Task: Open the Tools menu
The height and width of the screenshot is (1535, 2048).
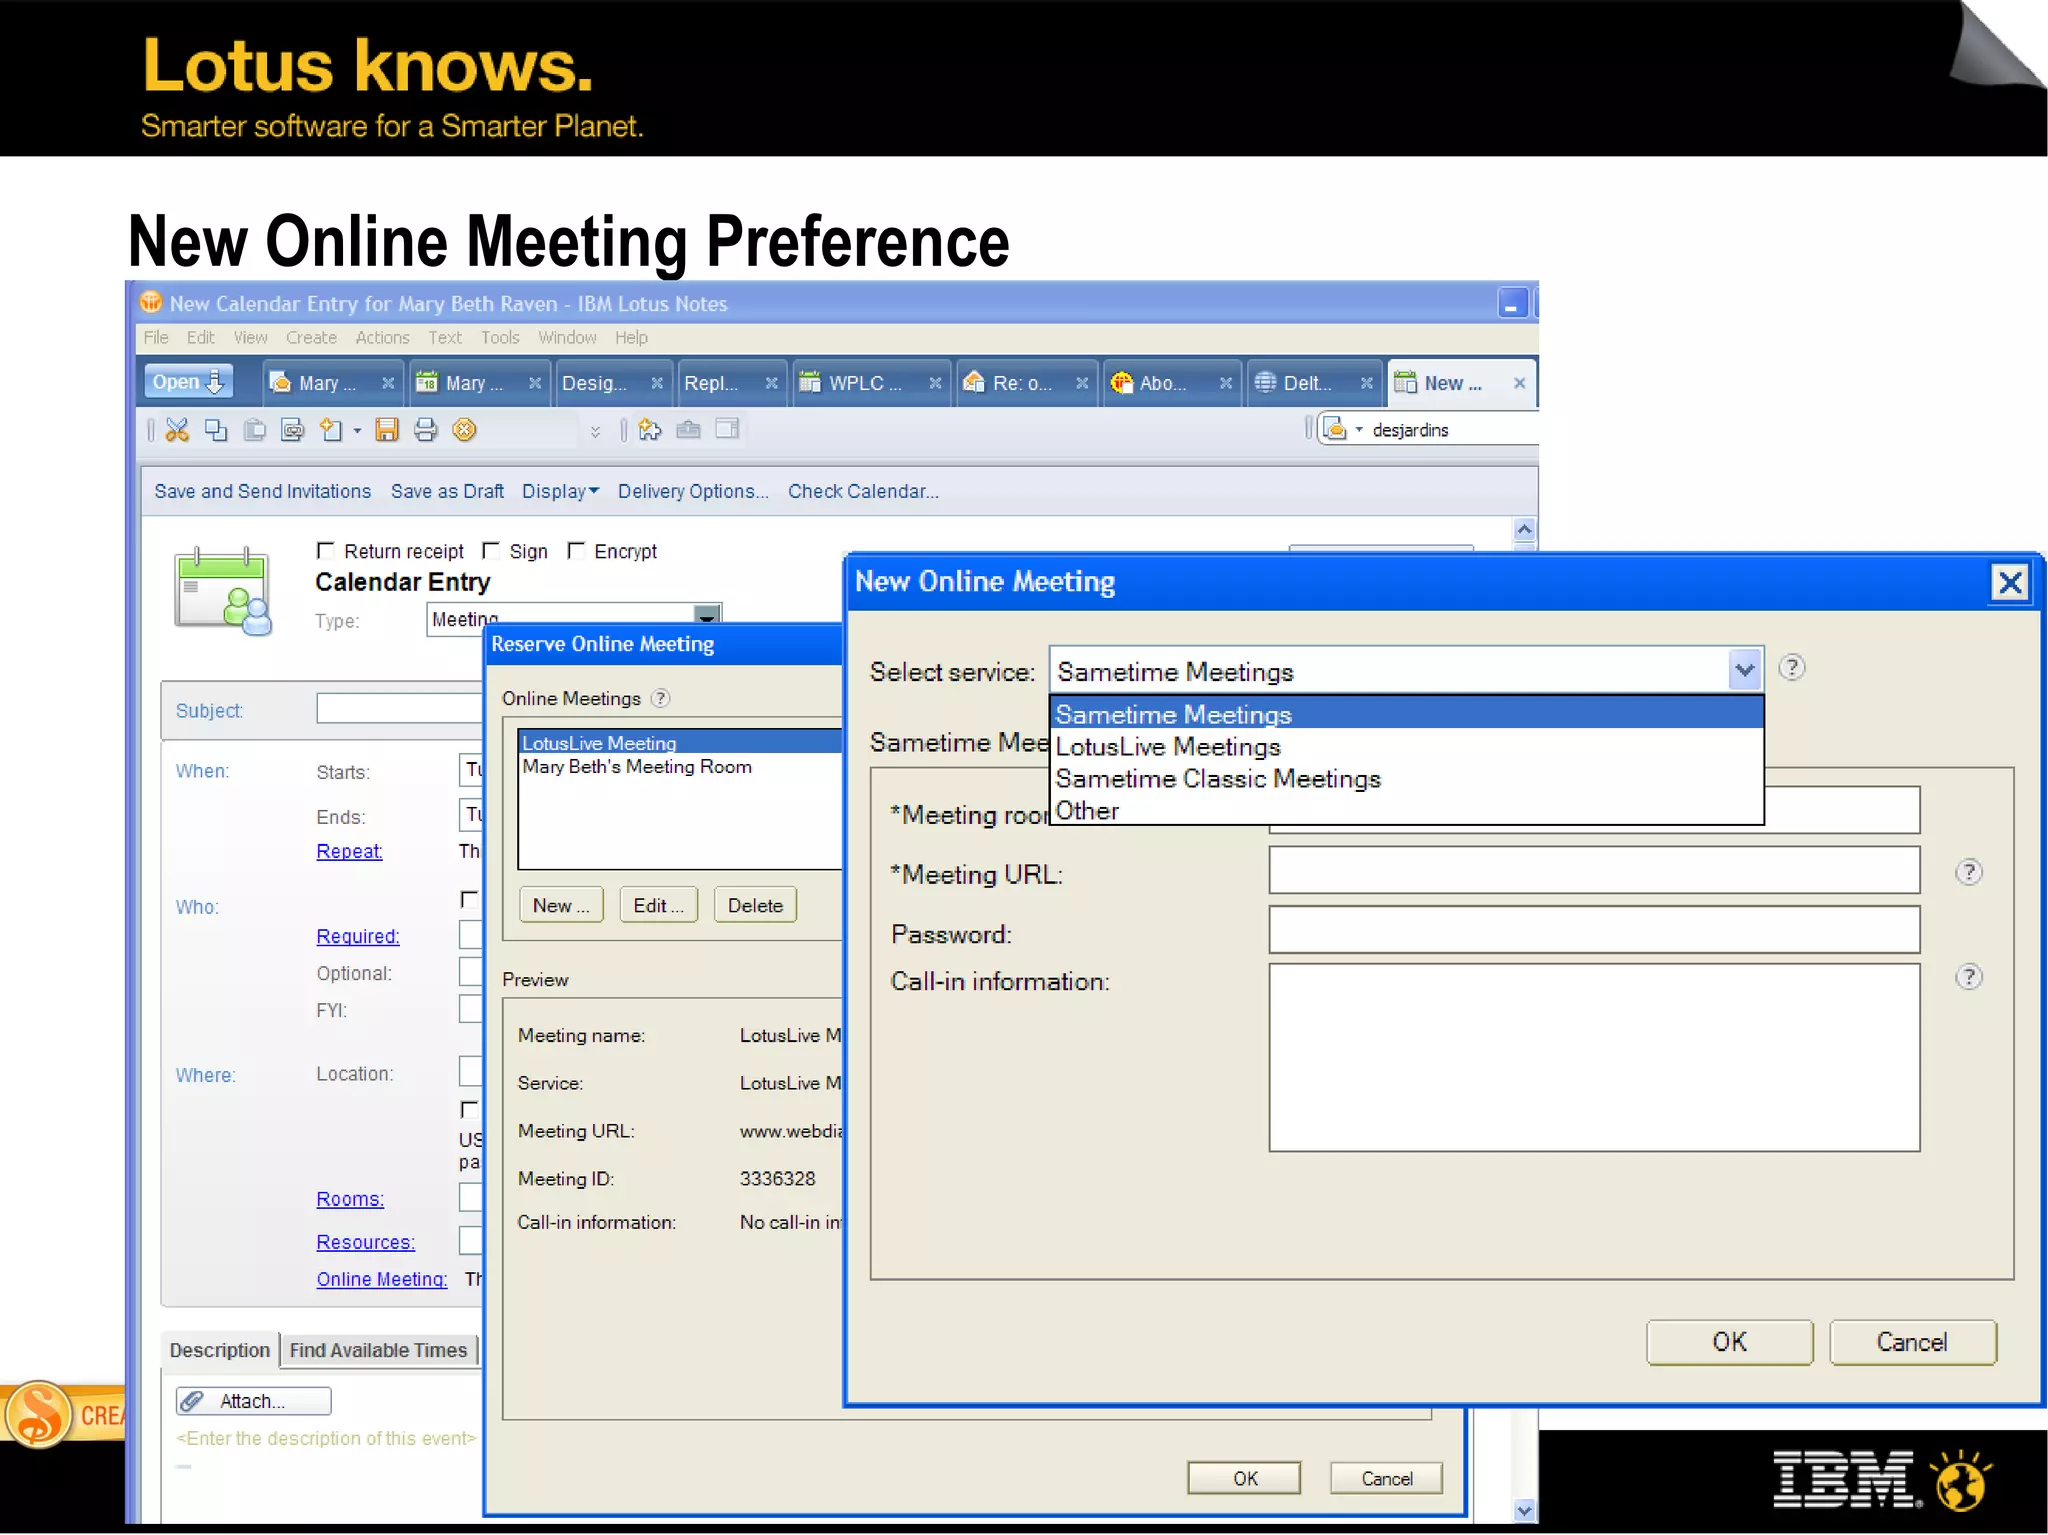Action: click(x=500, y=338)
